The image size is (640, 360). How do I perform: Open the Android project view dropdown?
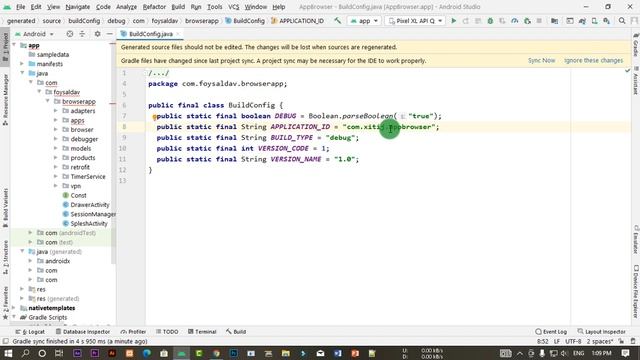tap(34, 34)
